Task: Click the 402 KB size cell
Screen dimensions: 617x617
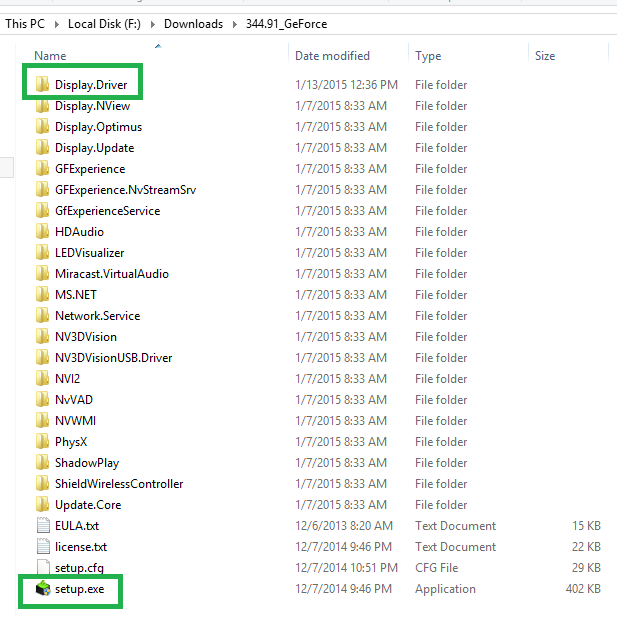Action: 583,588
